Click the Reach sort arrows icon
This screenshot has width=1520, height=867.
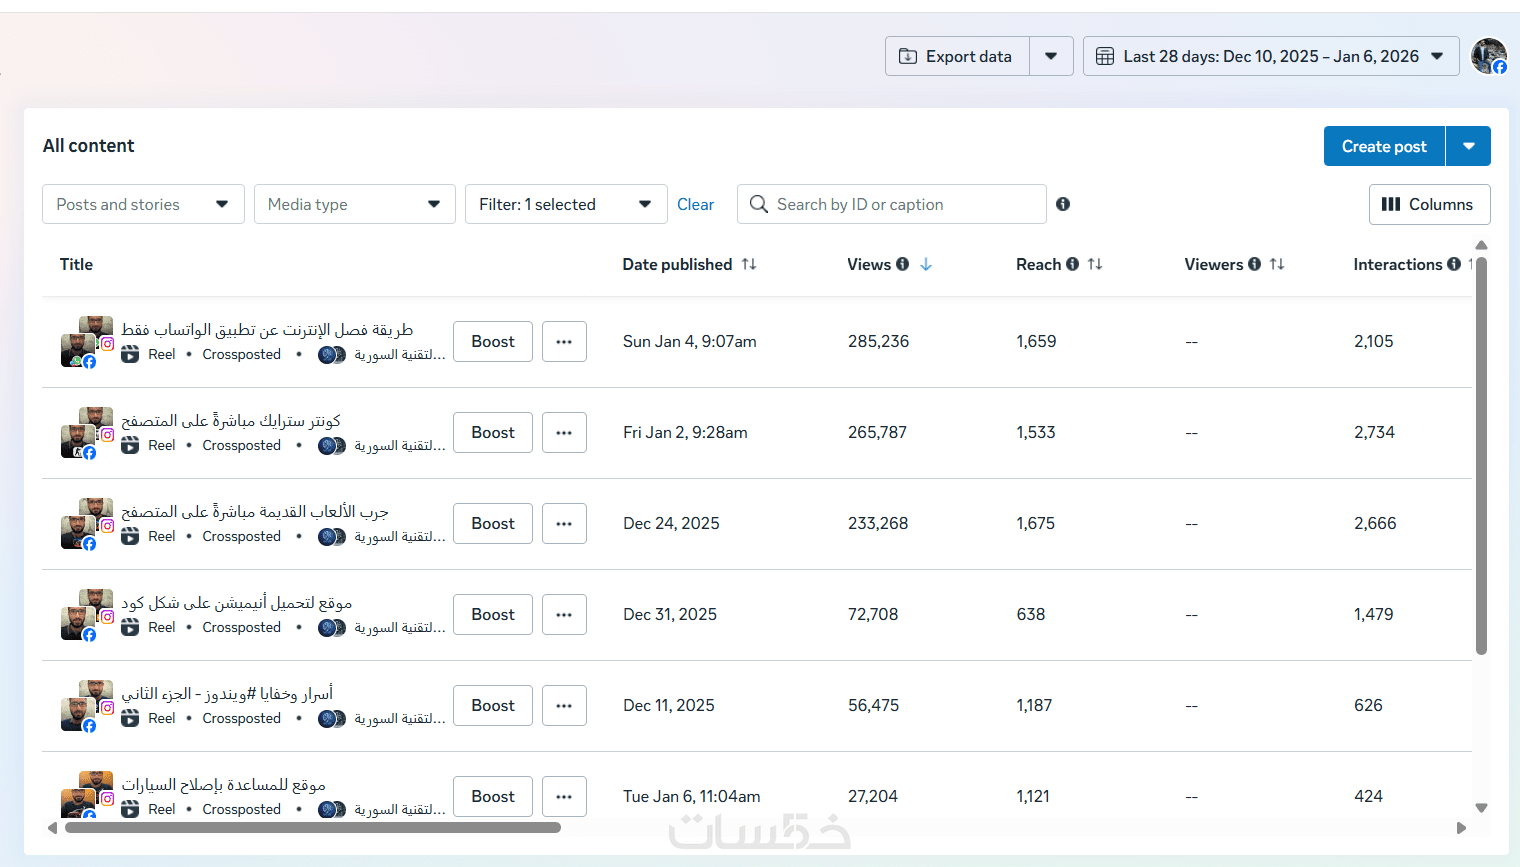pos(1095,264)
